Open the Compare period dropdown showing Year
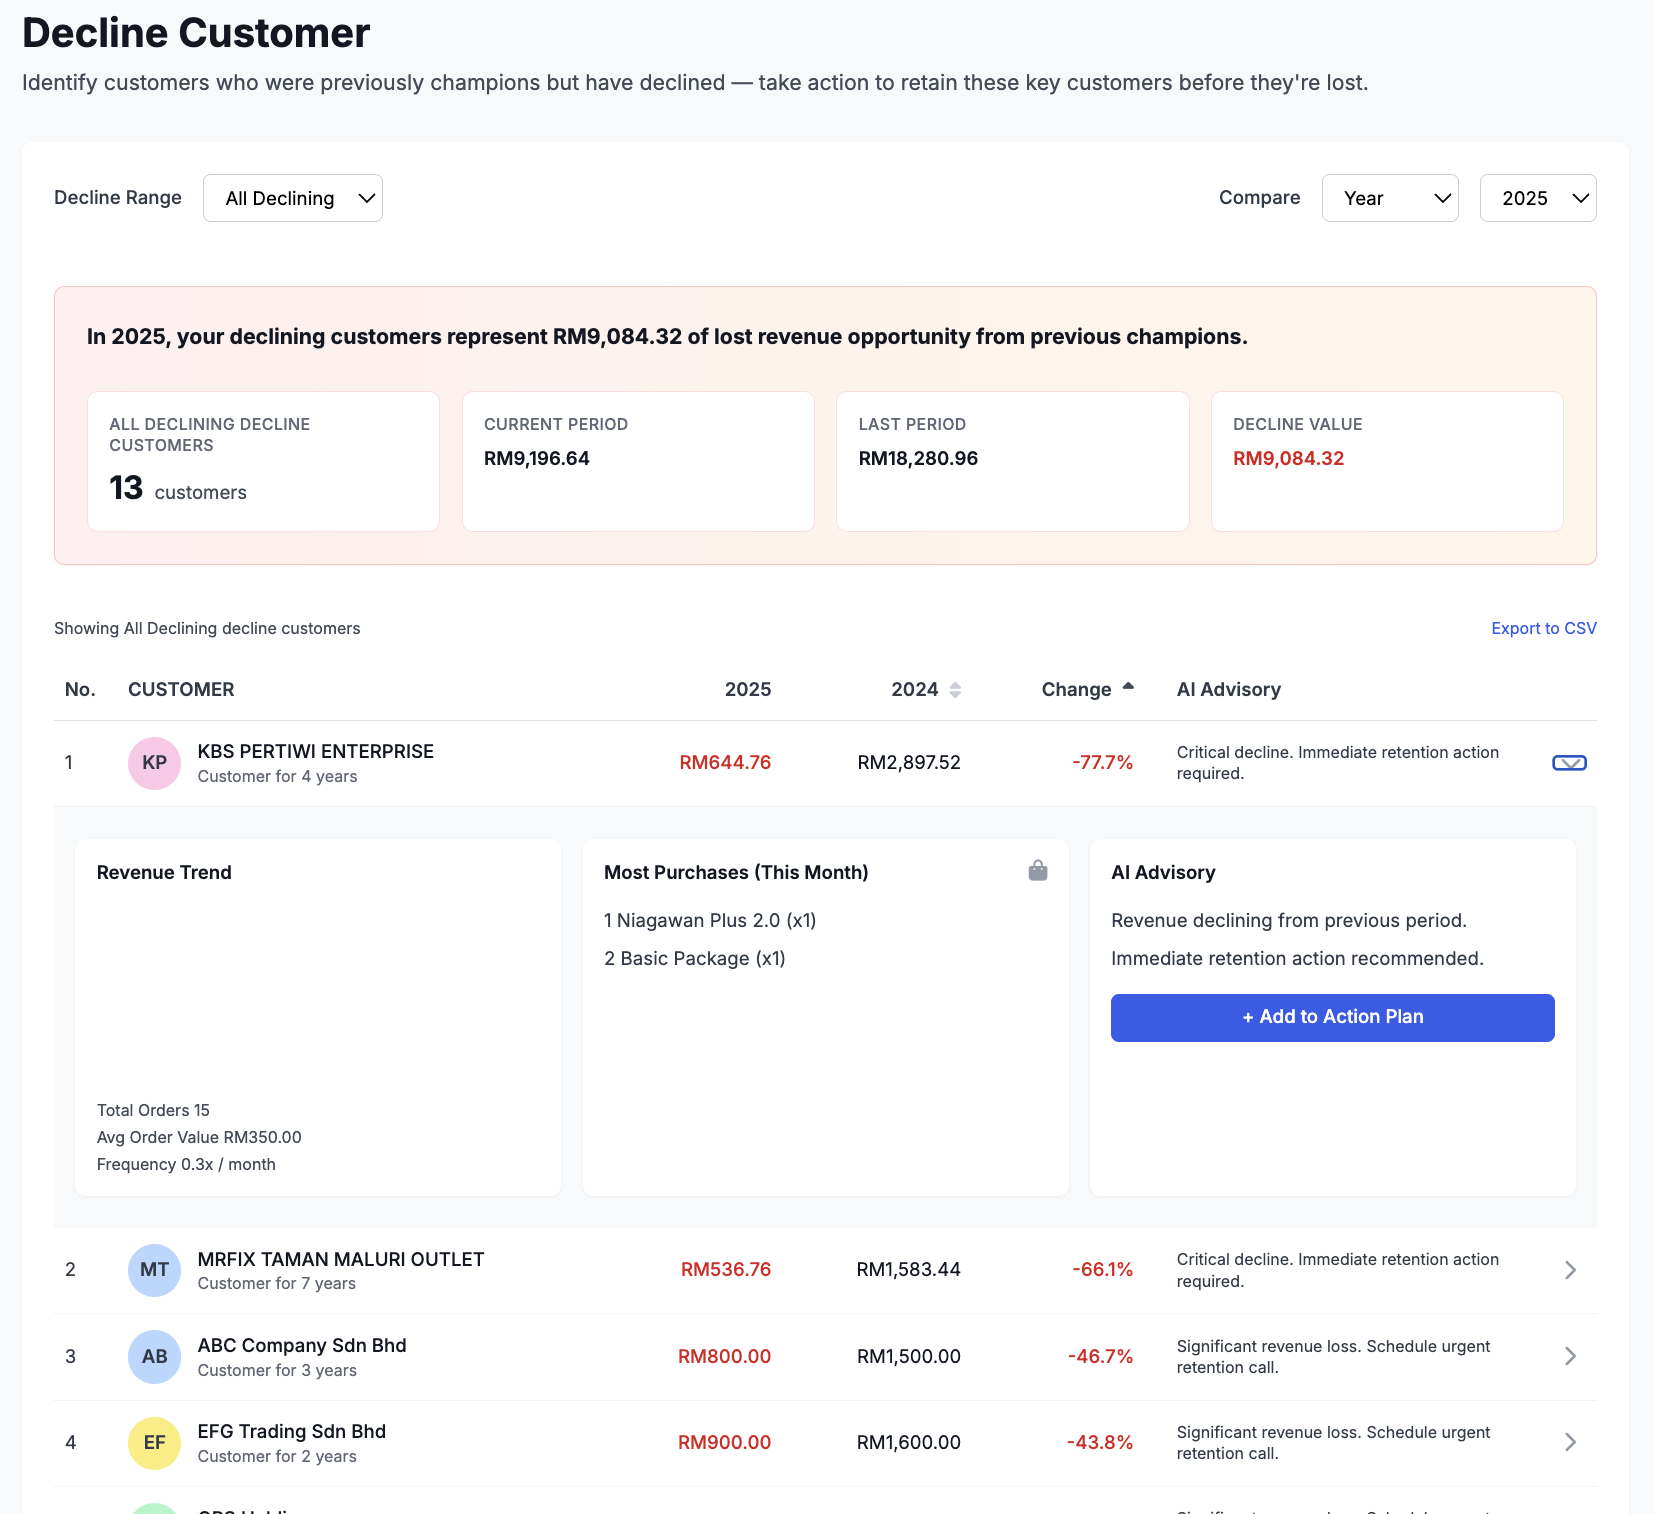 pyautogui.click(x=1390, y=197)
